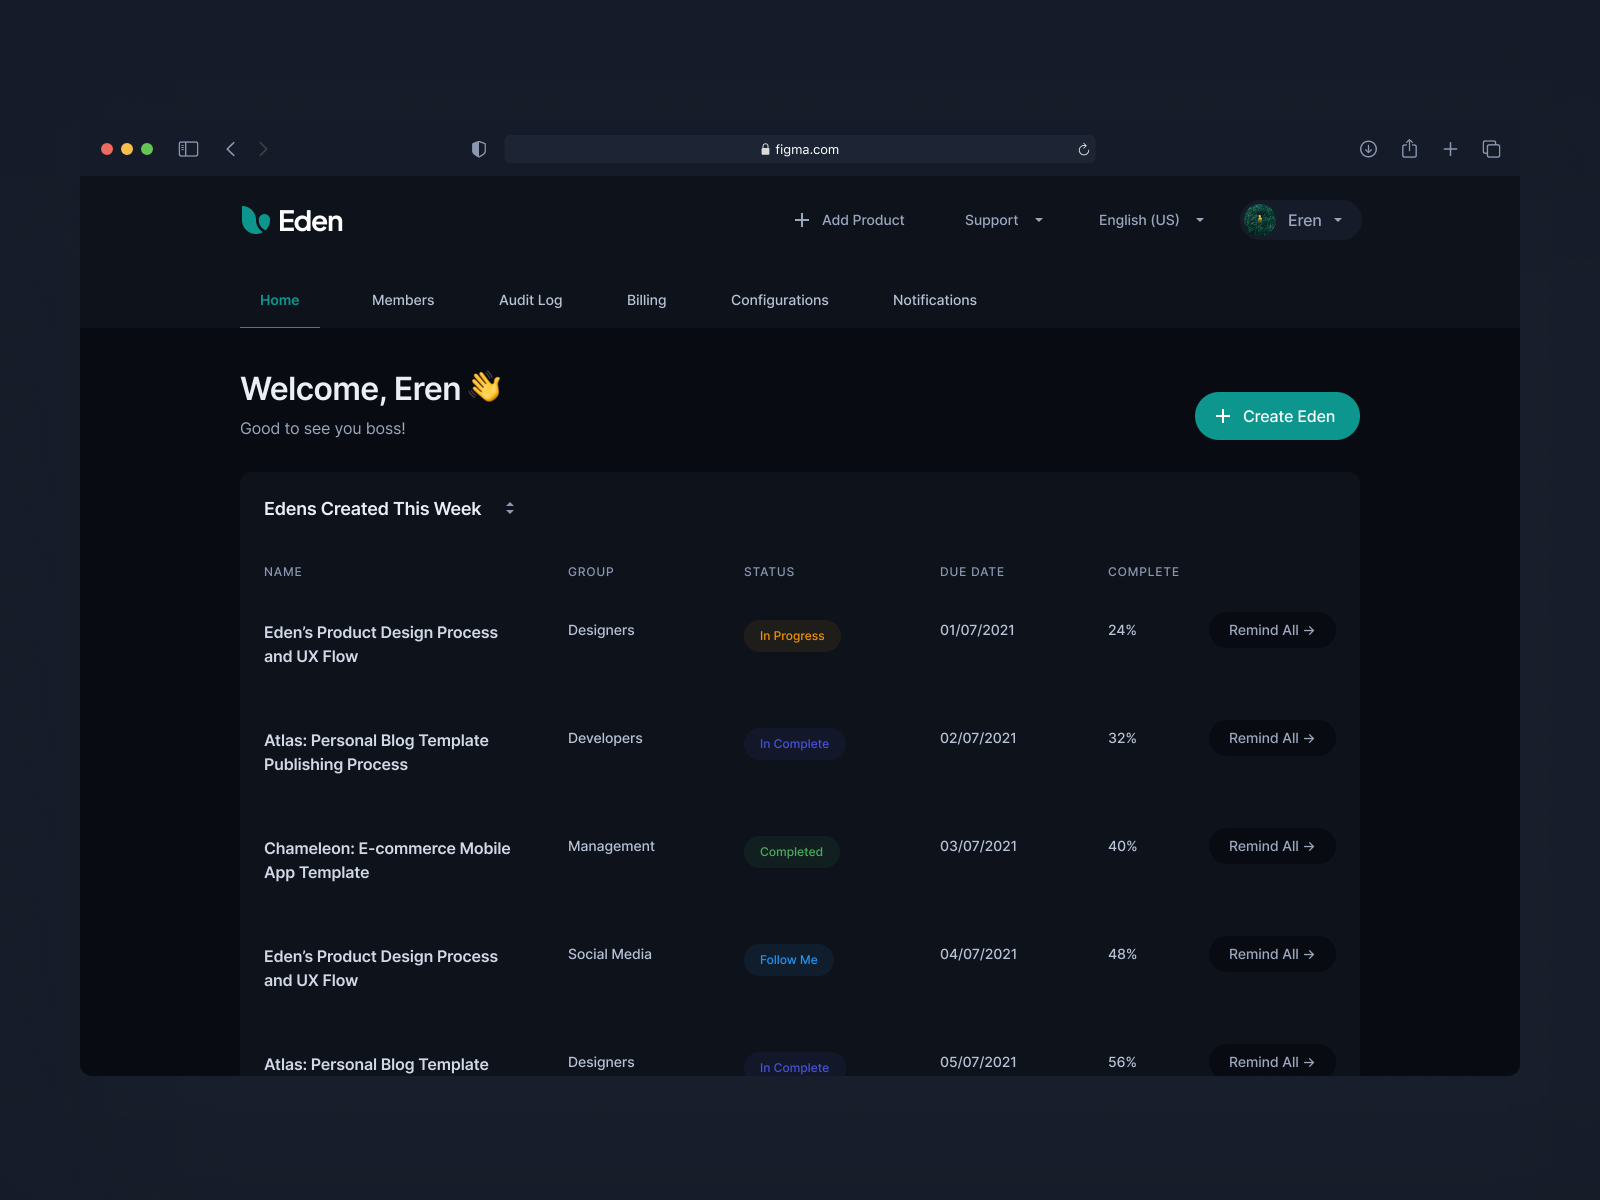Click the privacy shield icon near the address bar

click(479, 148)
